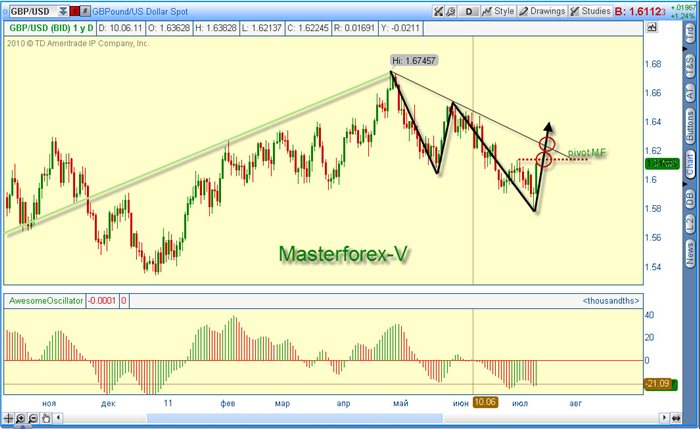Click the Hi: 1.67457 price bubble
This screenshot has width=700, height=429.
click(x=414, y=60)
